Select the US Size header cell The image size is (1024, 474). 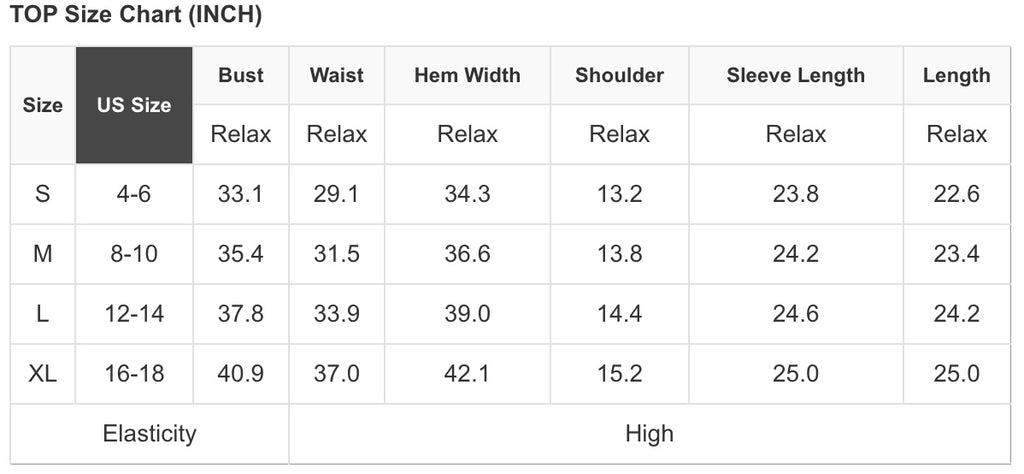point(134,105)
